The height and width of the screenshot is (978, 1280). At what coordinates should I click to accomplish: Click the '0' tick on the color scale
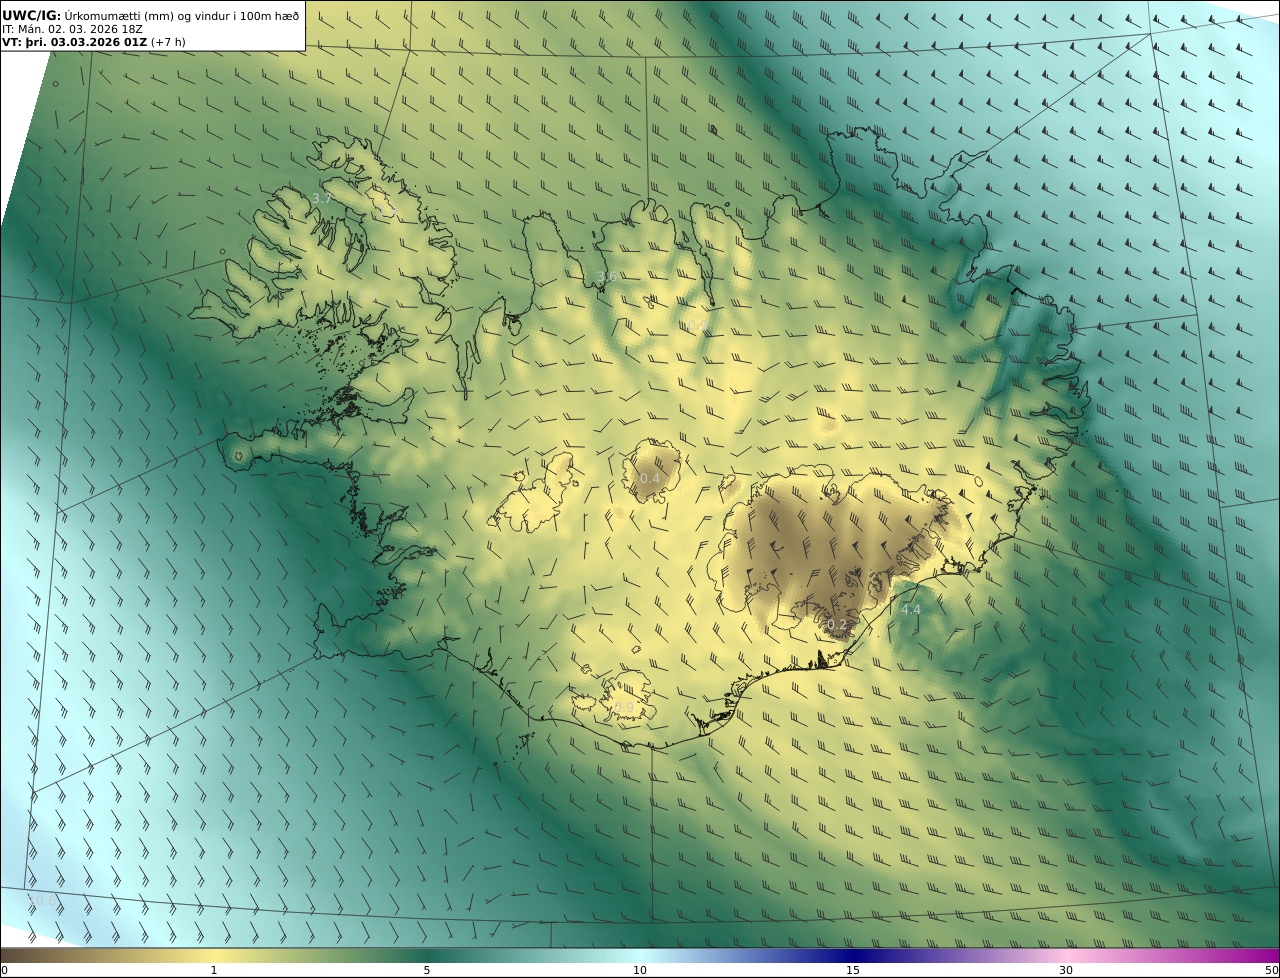pyautogui.click(x=4, y=970)
